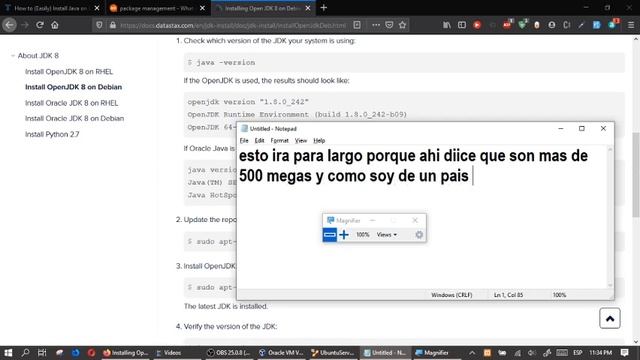The width and height of the screenshot is (640, 360).
Task: View site security padlock information
Action: (113, 25)
